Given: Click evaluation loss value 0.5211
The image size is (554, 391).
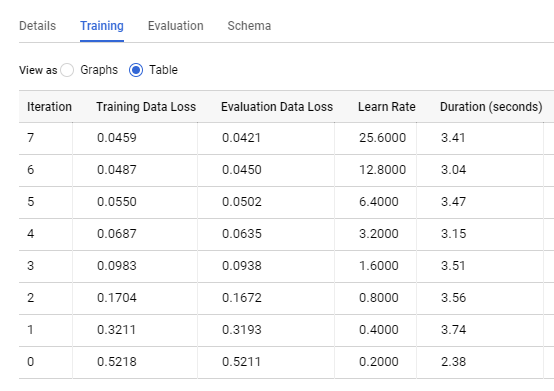Looking at the screenshot, I should [x=242, y=362].
